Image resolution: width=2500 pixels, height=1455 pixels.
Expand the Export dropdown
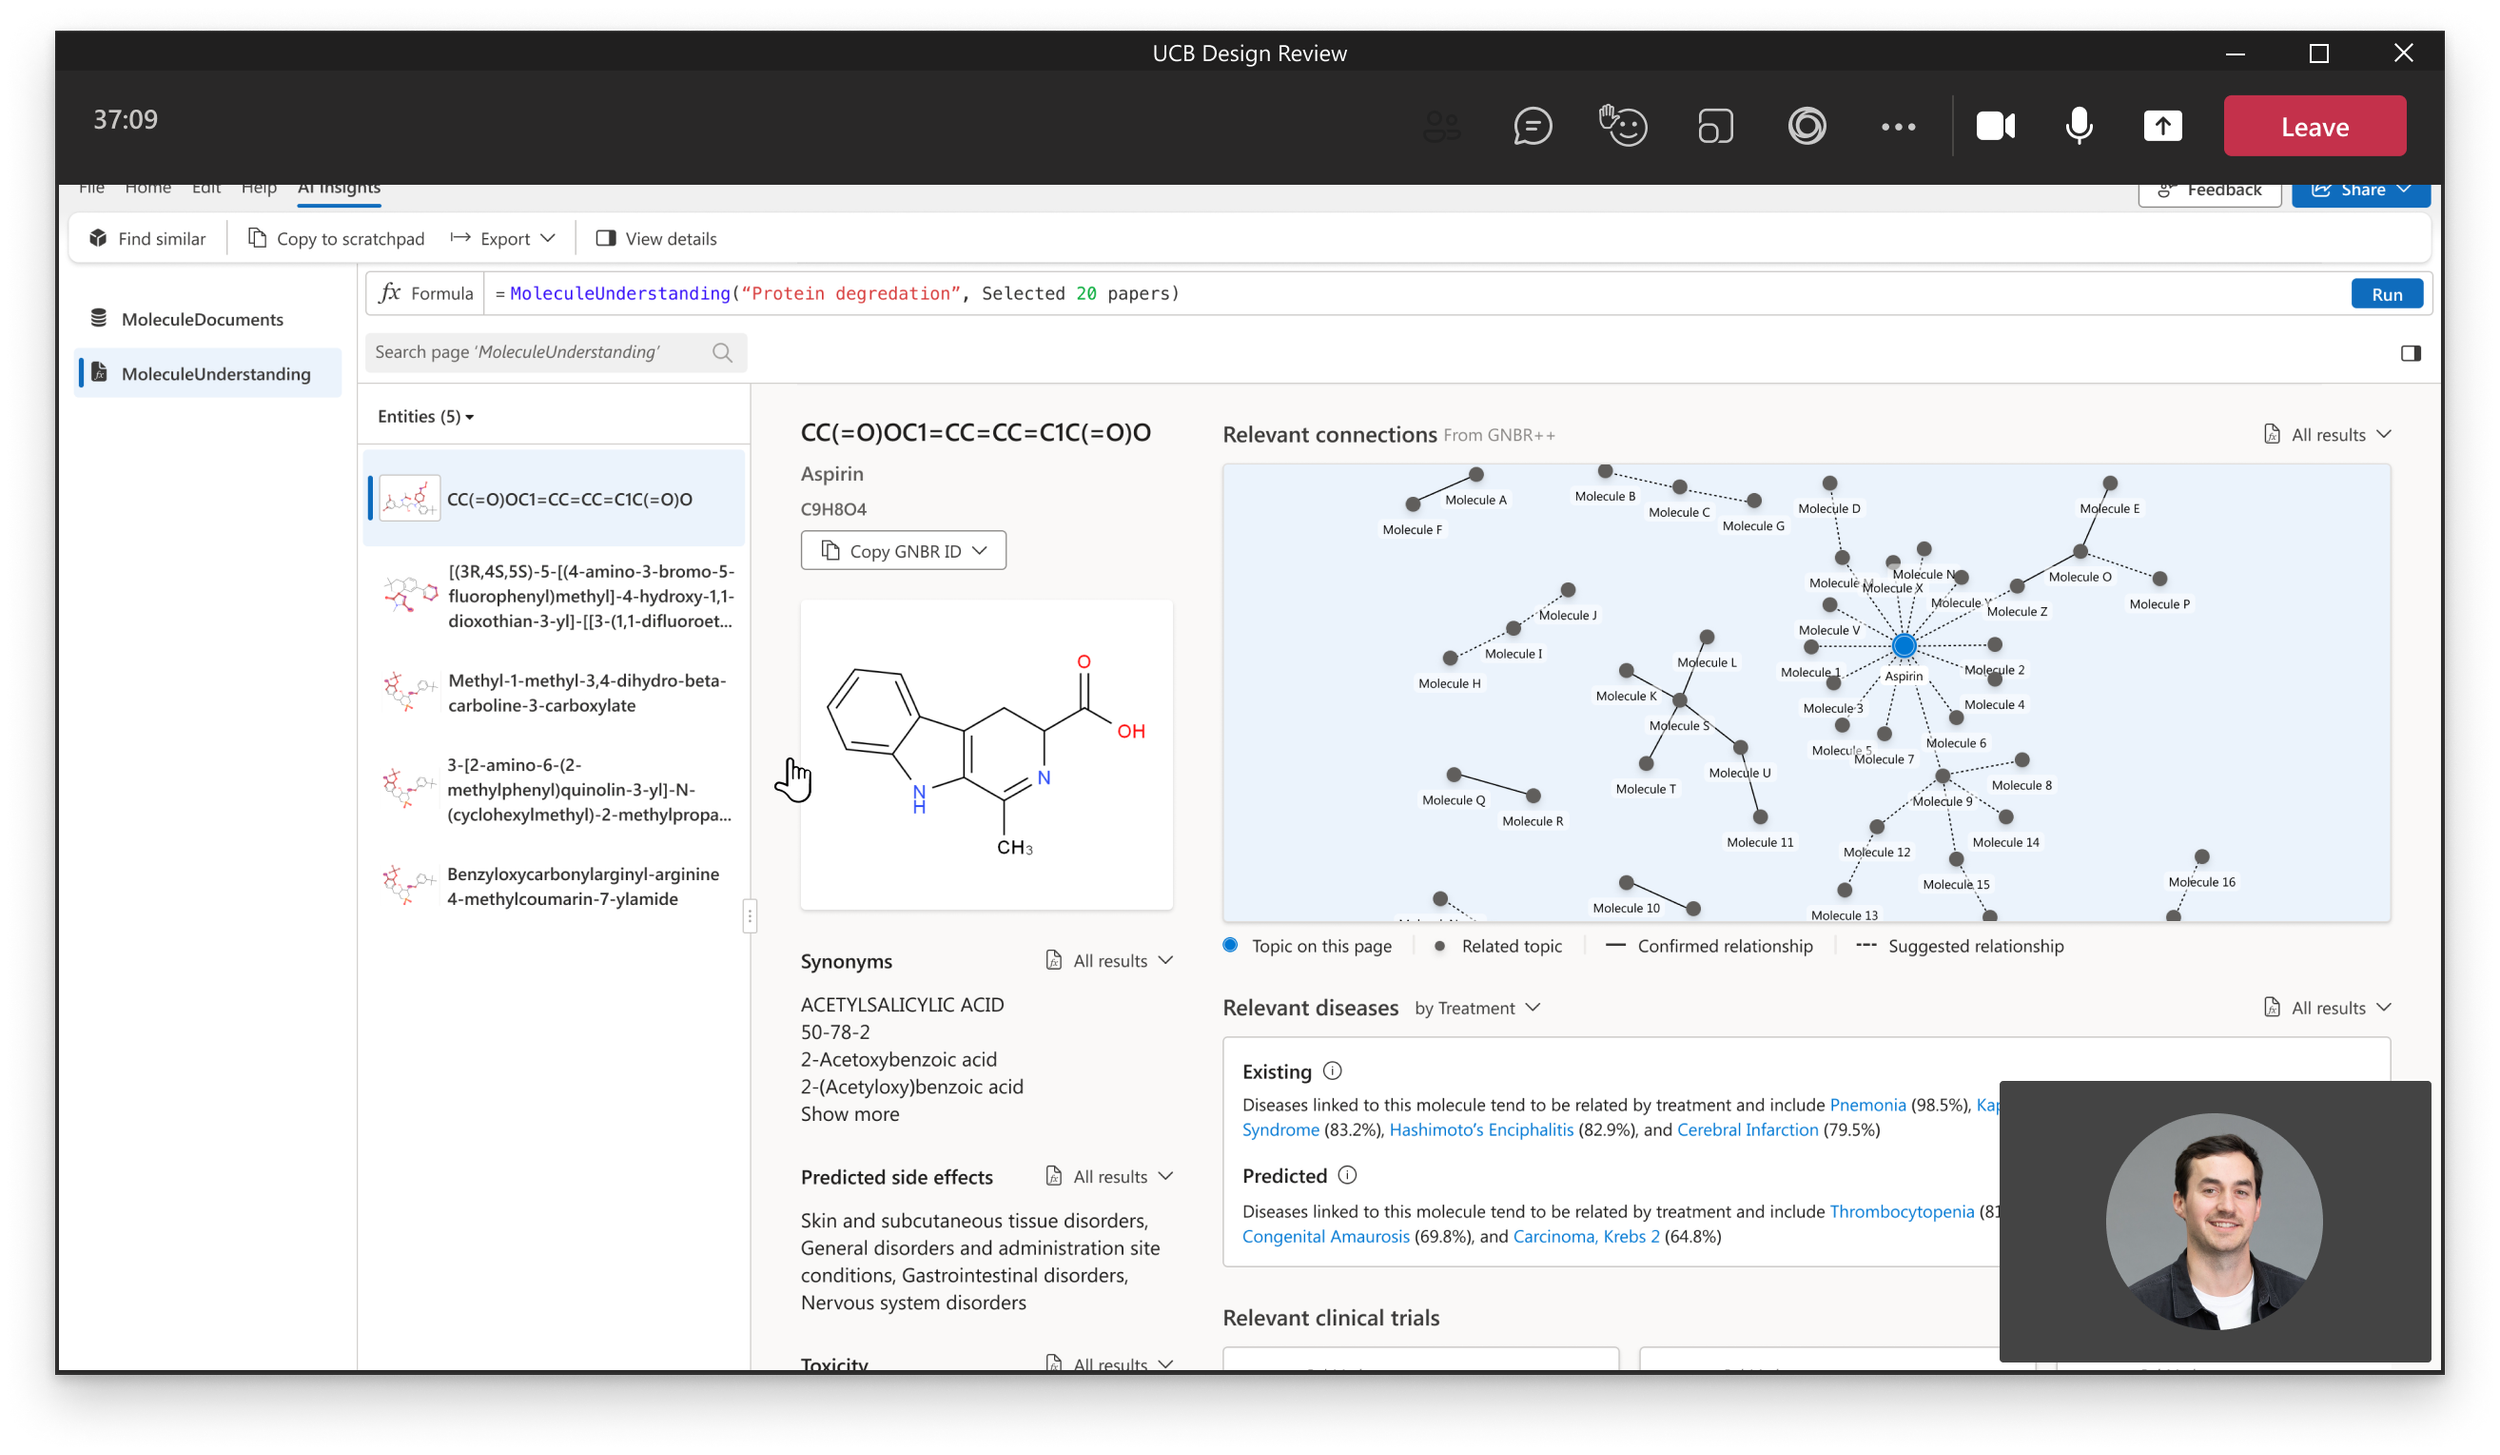coord(503,239)
